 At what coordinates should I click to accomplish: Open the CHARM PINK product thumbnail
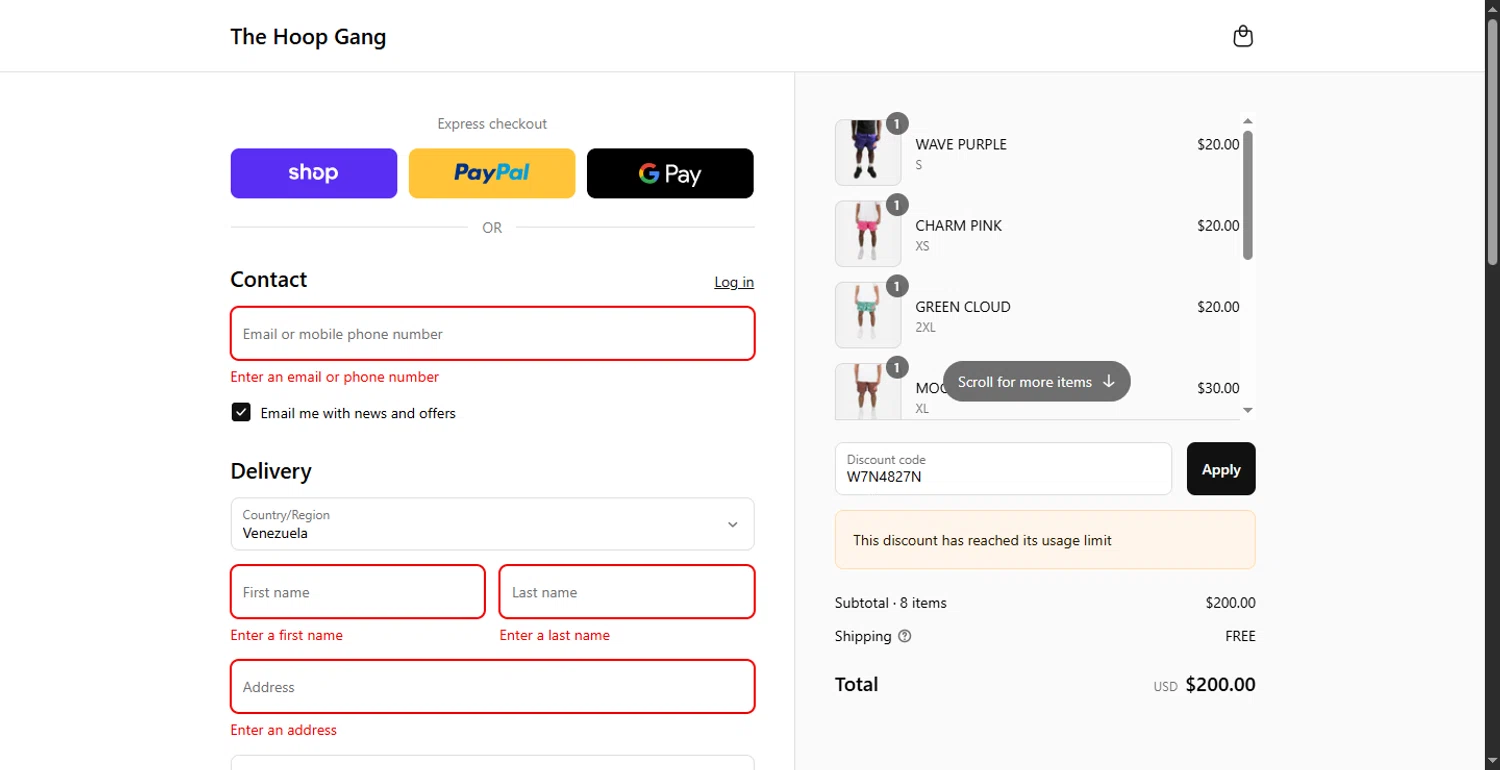coord(868,233)
